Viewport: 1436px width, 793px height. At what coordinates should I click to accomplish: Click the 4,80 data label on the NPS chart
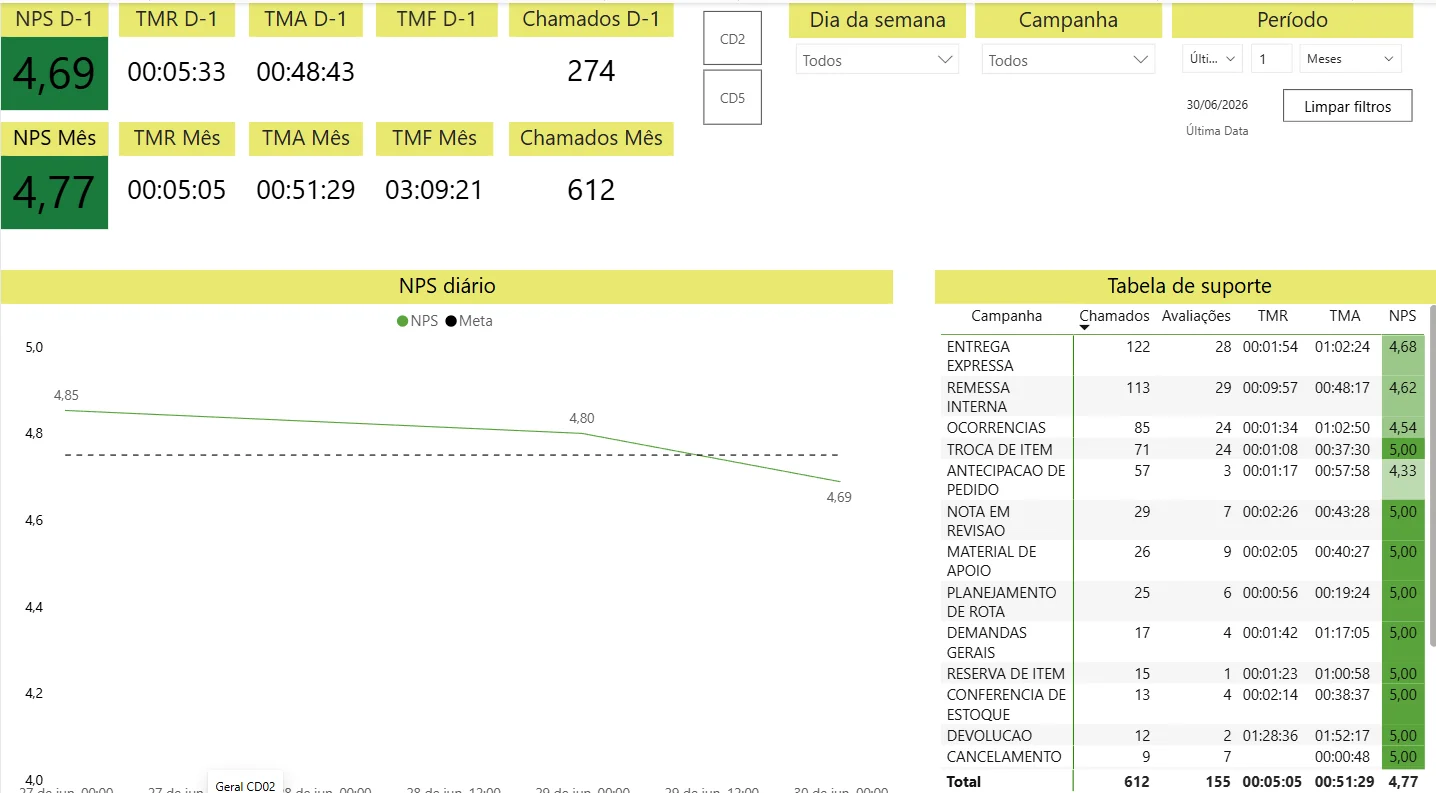(582, 418)
